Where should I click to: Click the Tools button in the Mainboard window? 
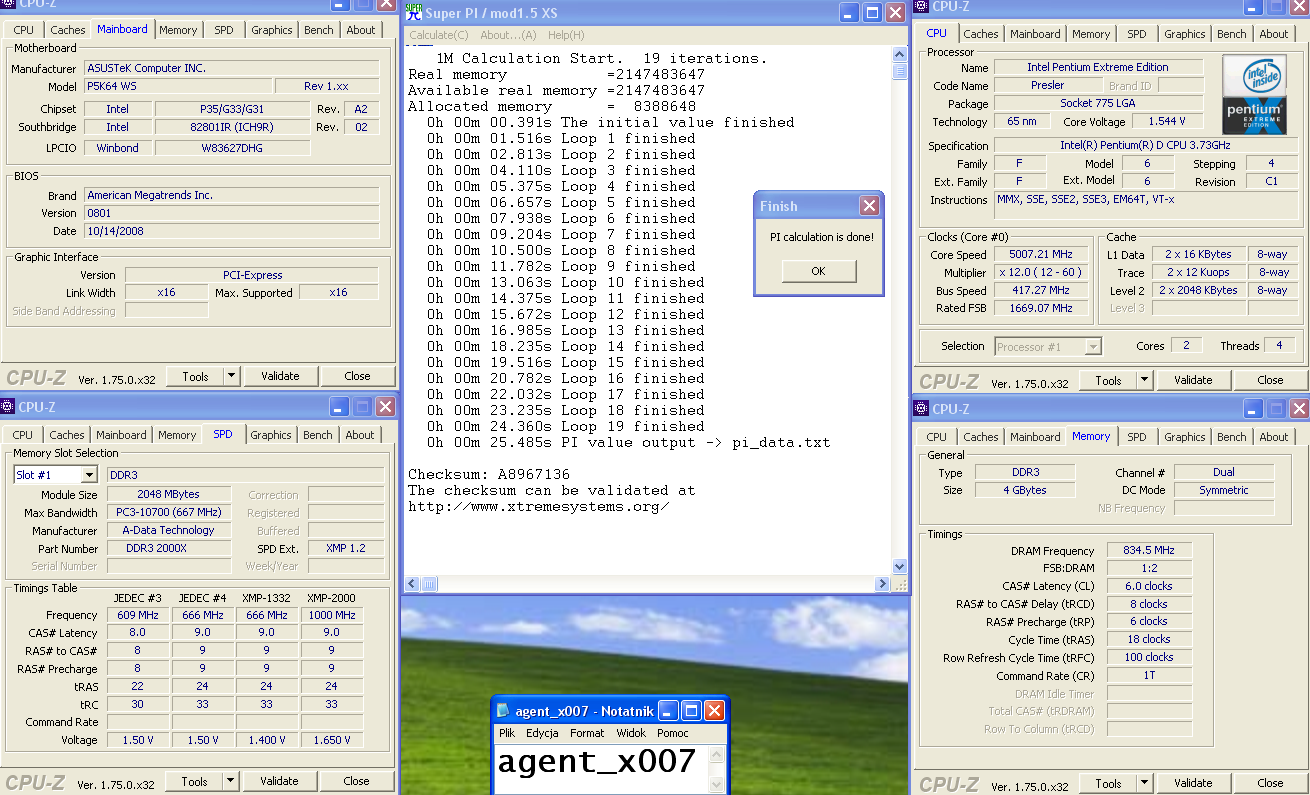[195, 376]
